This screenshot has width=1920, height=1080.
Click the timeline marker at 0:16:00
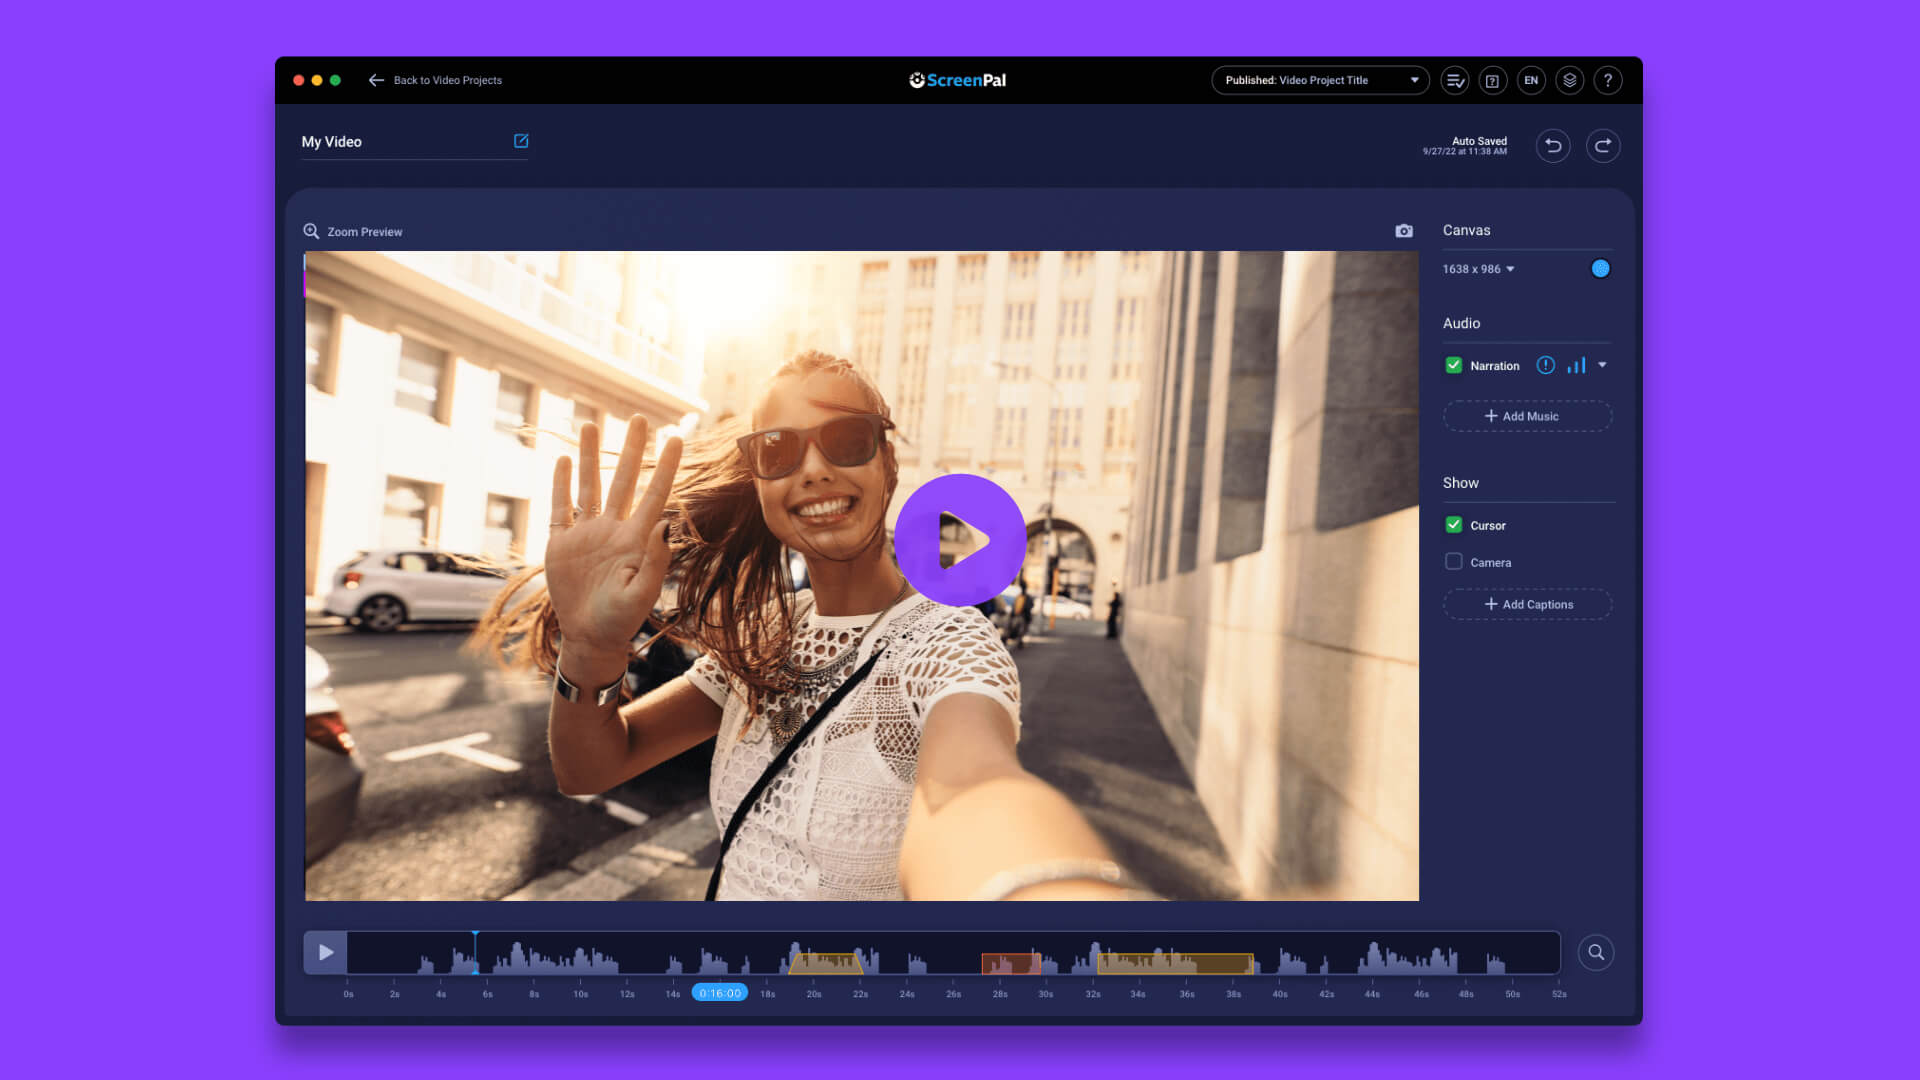(720, 992)
